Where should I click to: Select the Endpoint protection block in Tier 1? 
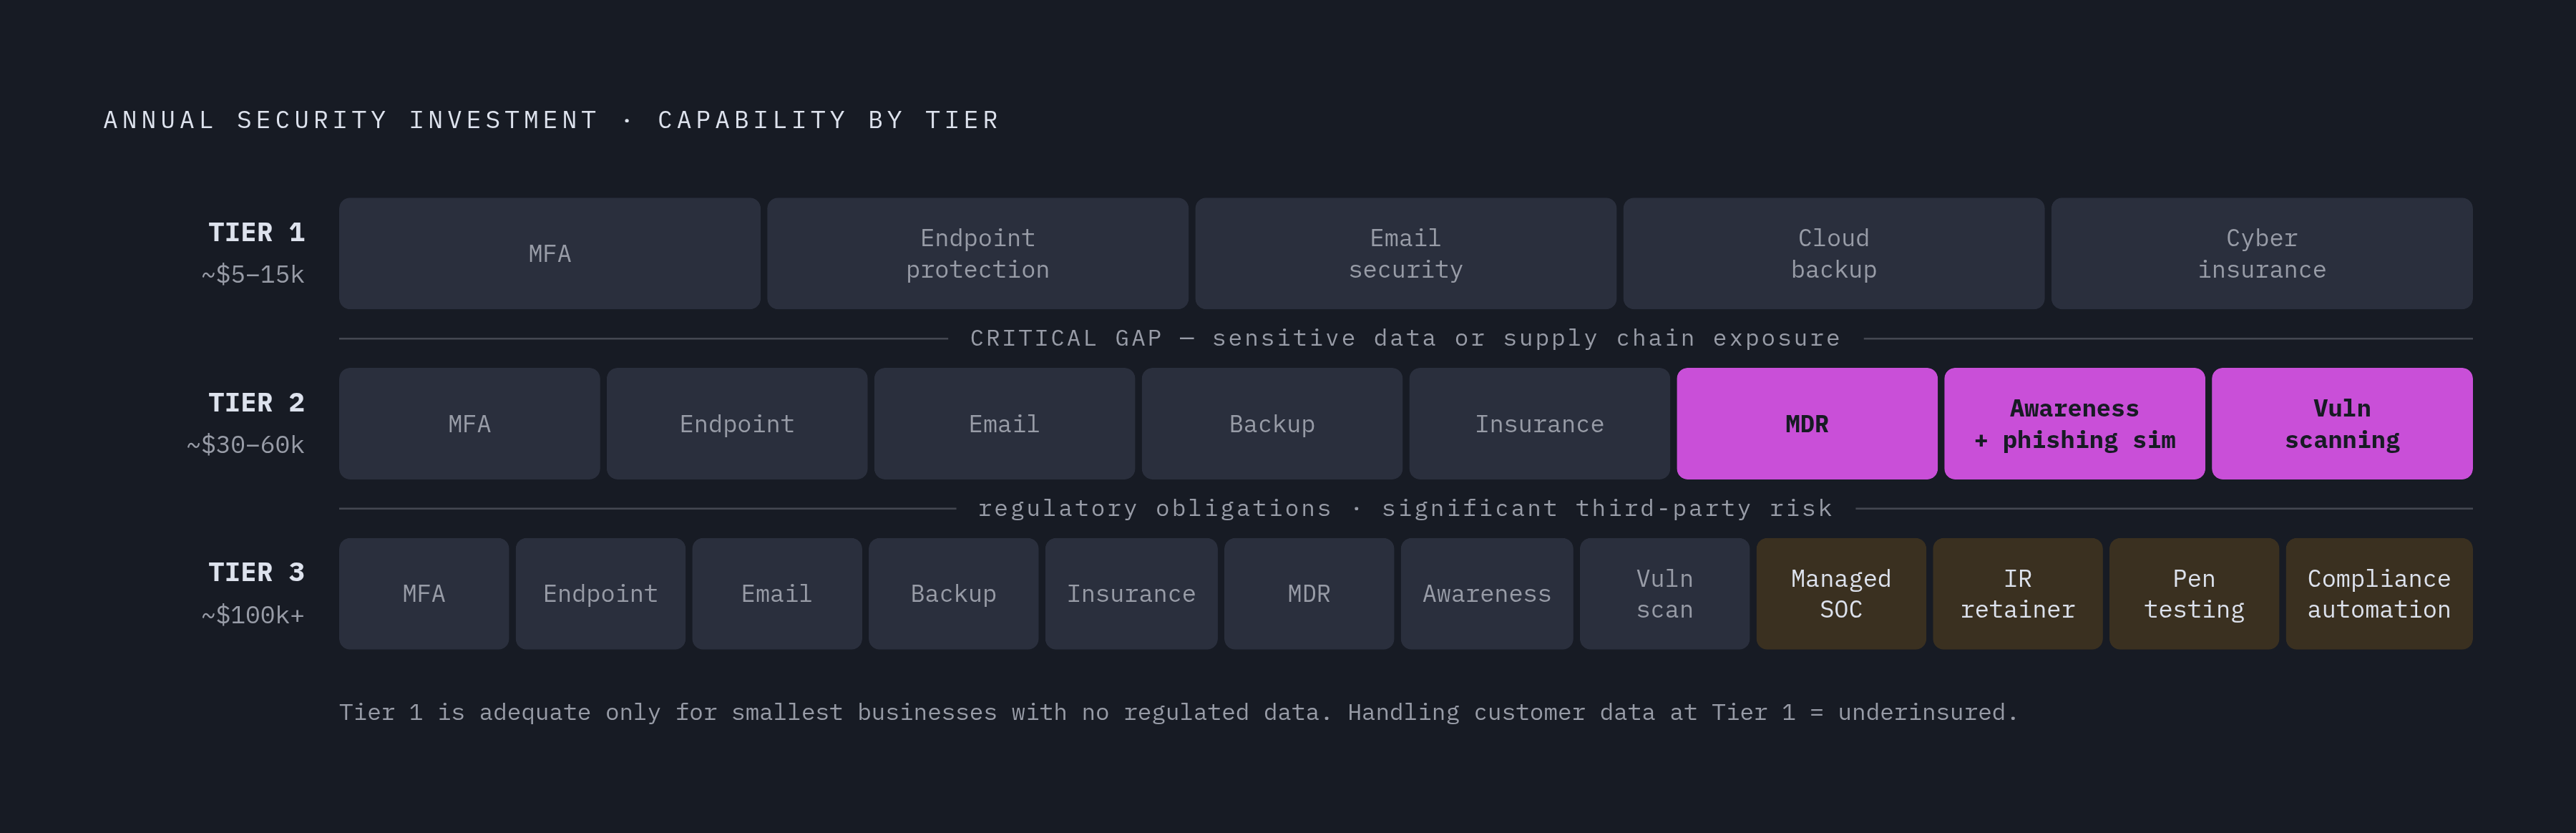[x=977, y=253]
